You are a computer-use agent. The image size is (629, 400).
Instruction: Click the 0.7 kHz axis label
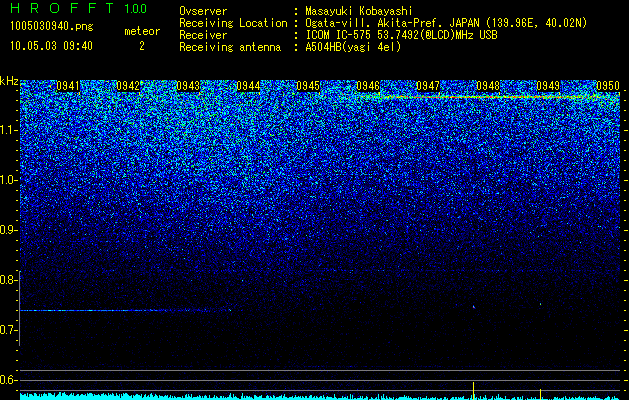(x=8, y=330)
